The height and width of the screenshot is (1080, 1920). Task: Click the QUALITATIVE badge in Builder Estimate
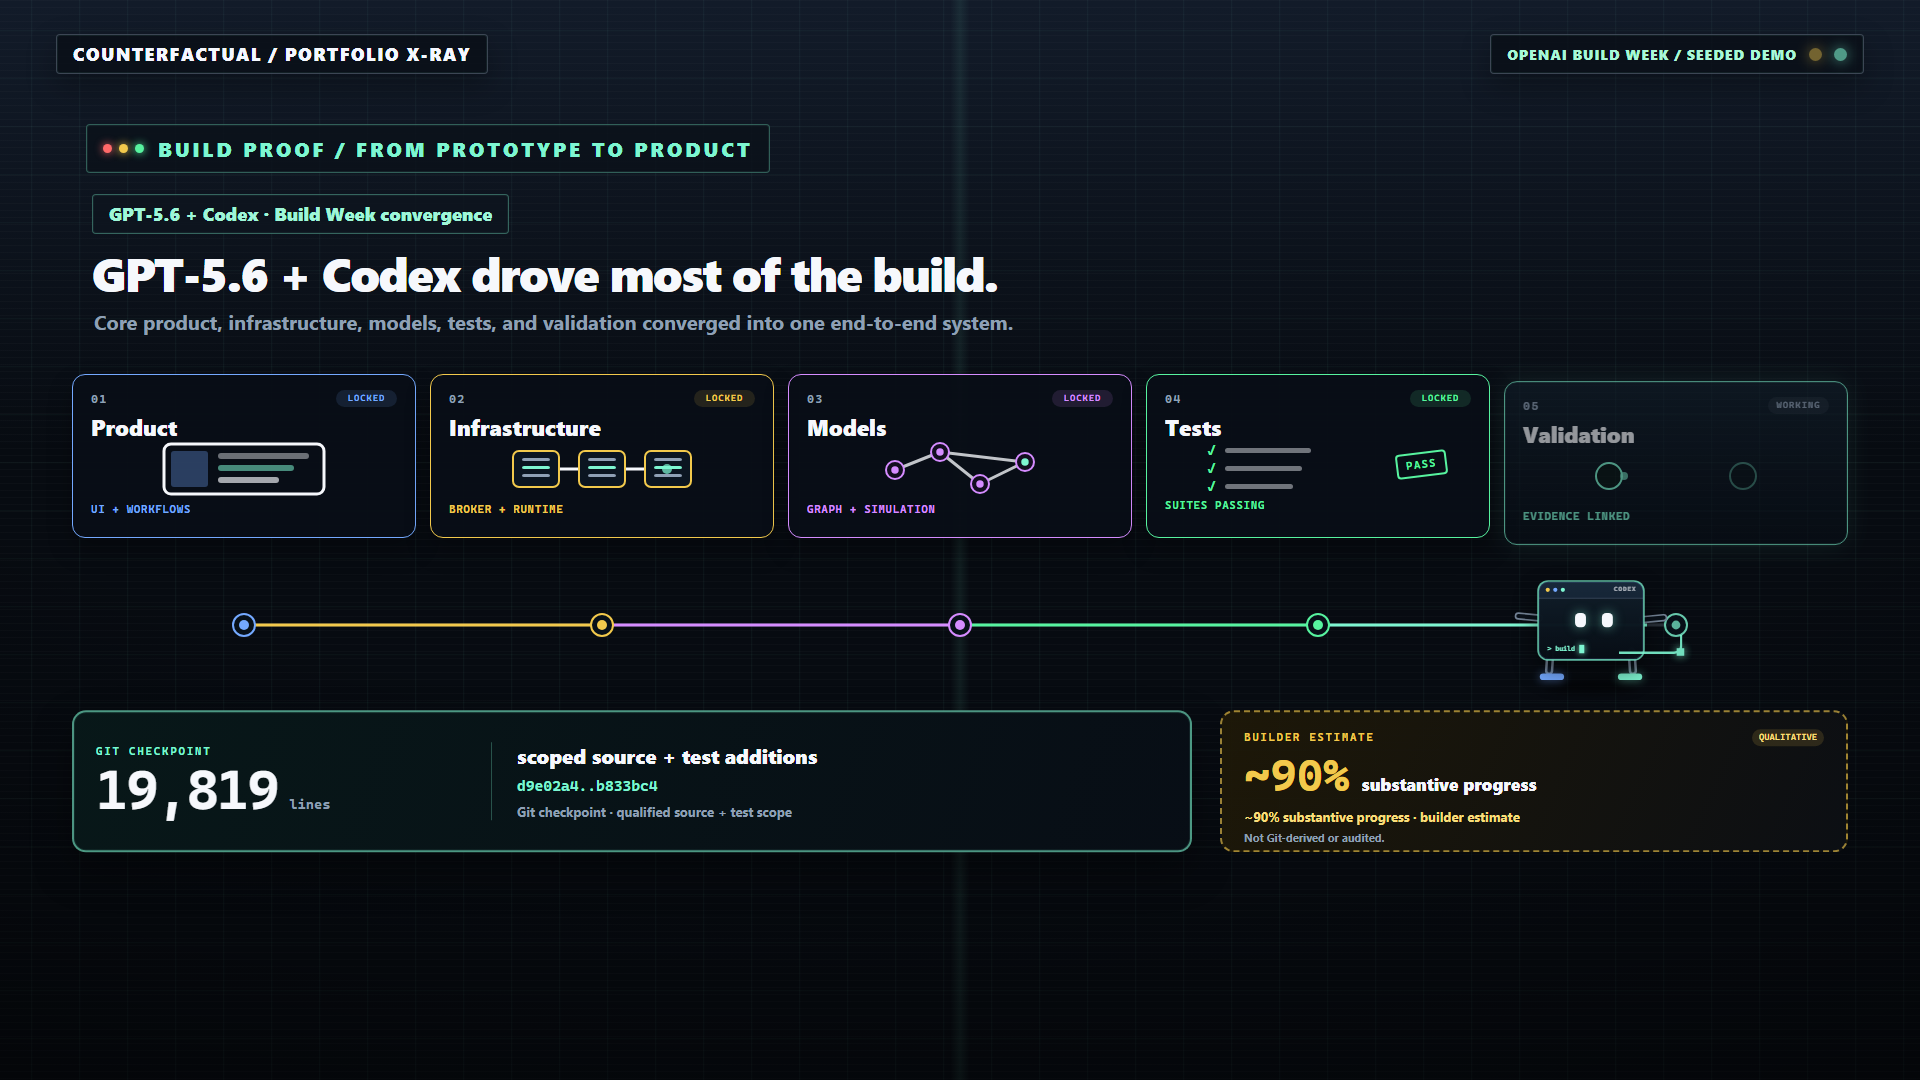coord(1788,737)
